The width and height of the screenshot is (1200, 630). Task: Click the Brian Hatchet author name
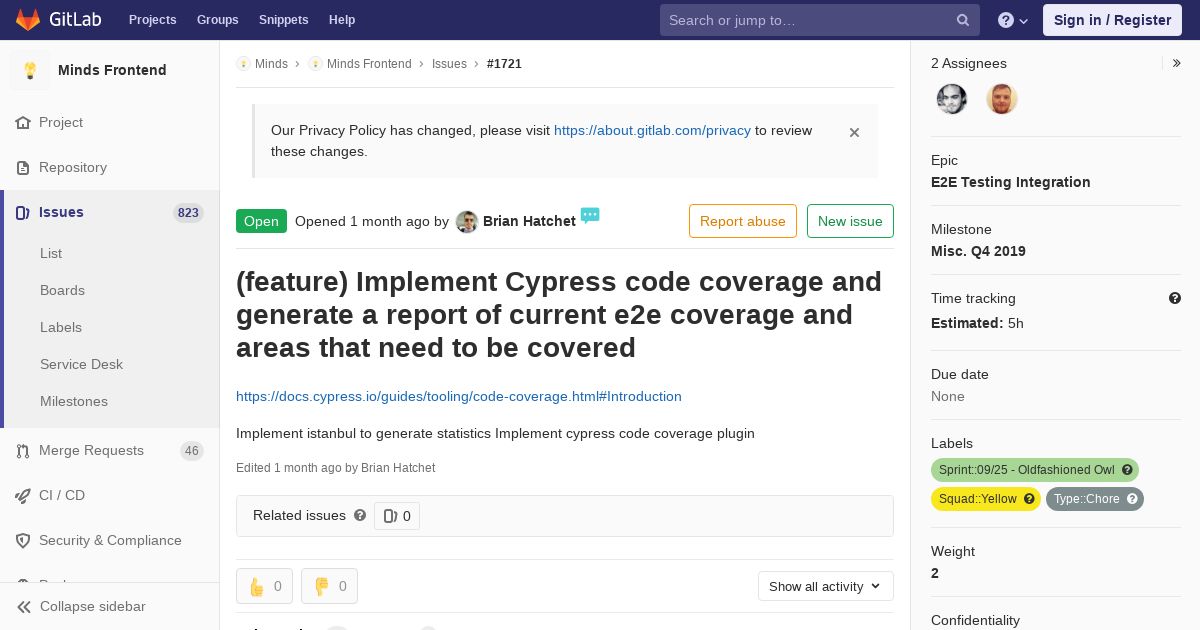pos(529,221)
